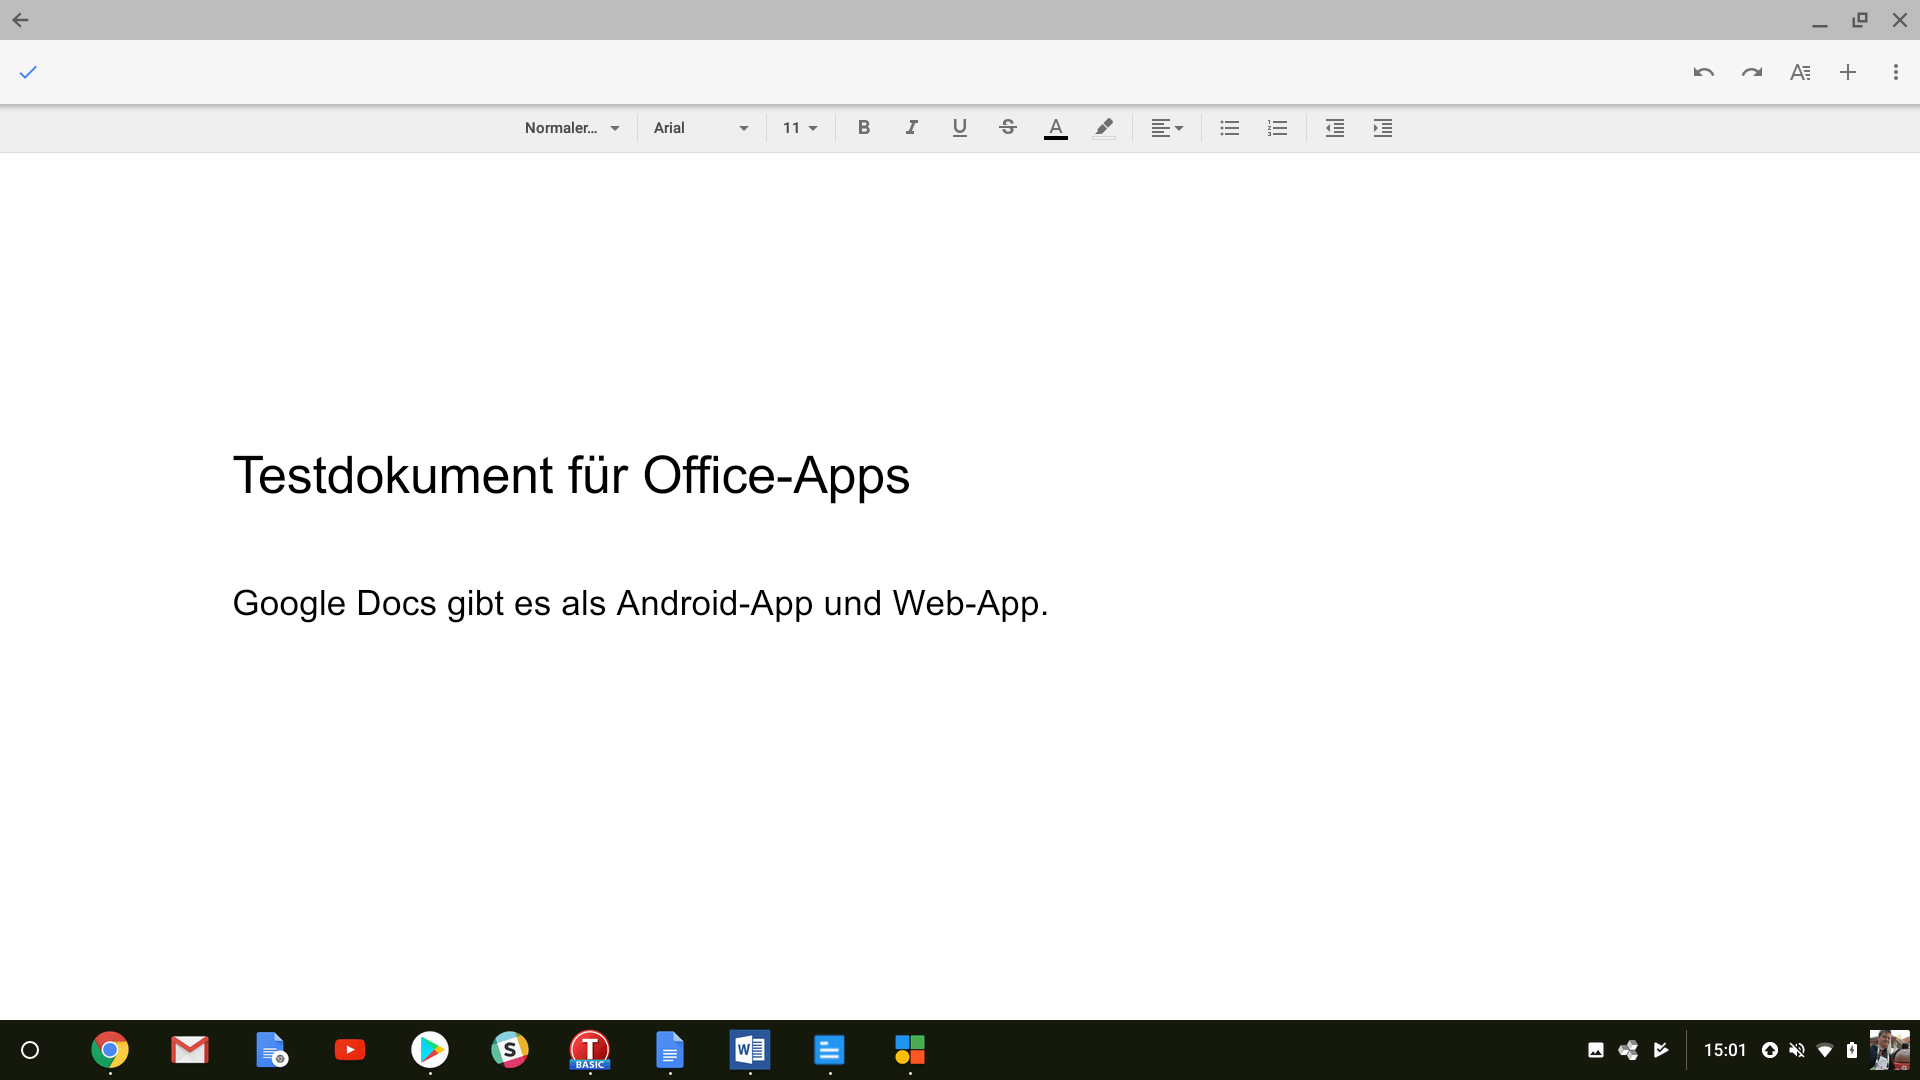
Task: Open the text formatting panel
Action: pos(1799,72)
